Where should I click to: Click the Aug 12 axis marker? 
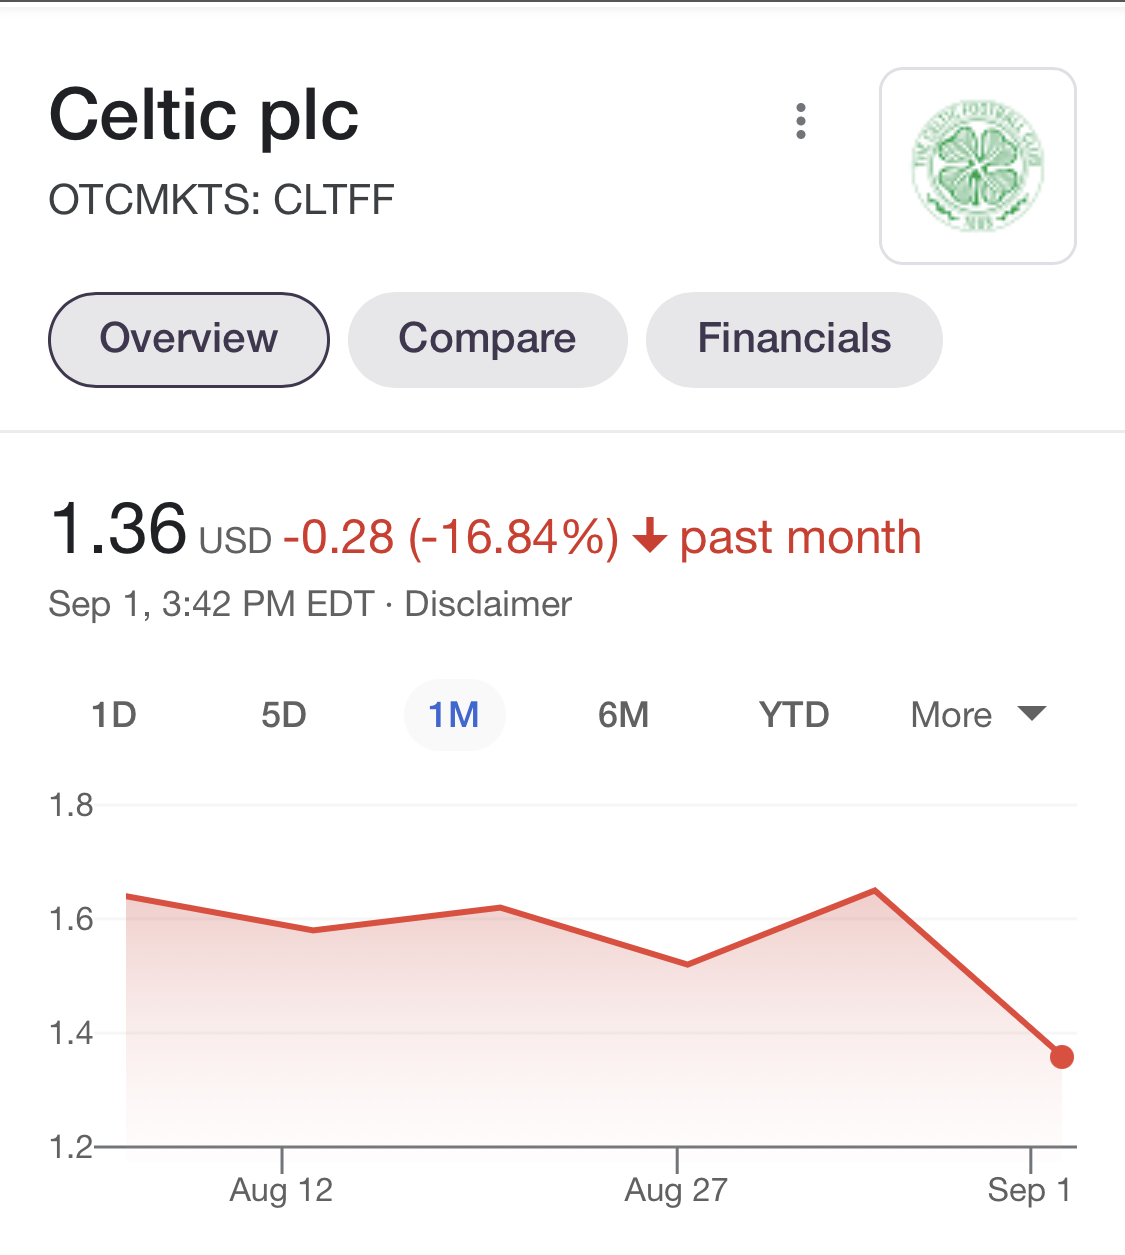point(281,1190)
